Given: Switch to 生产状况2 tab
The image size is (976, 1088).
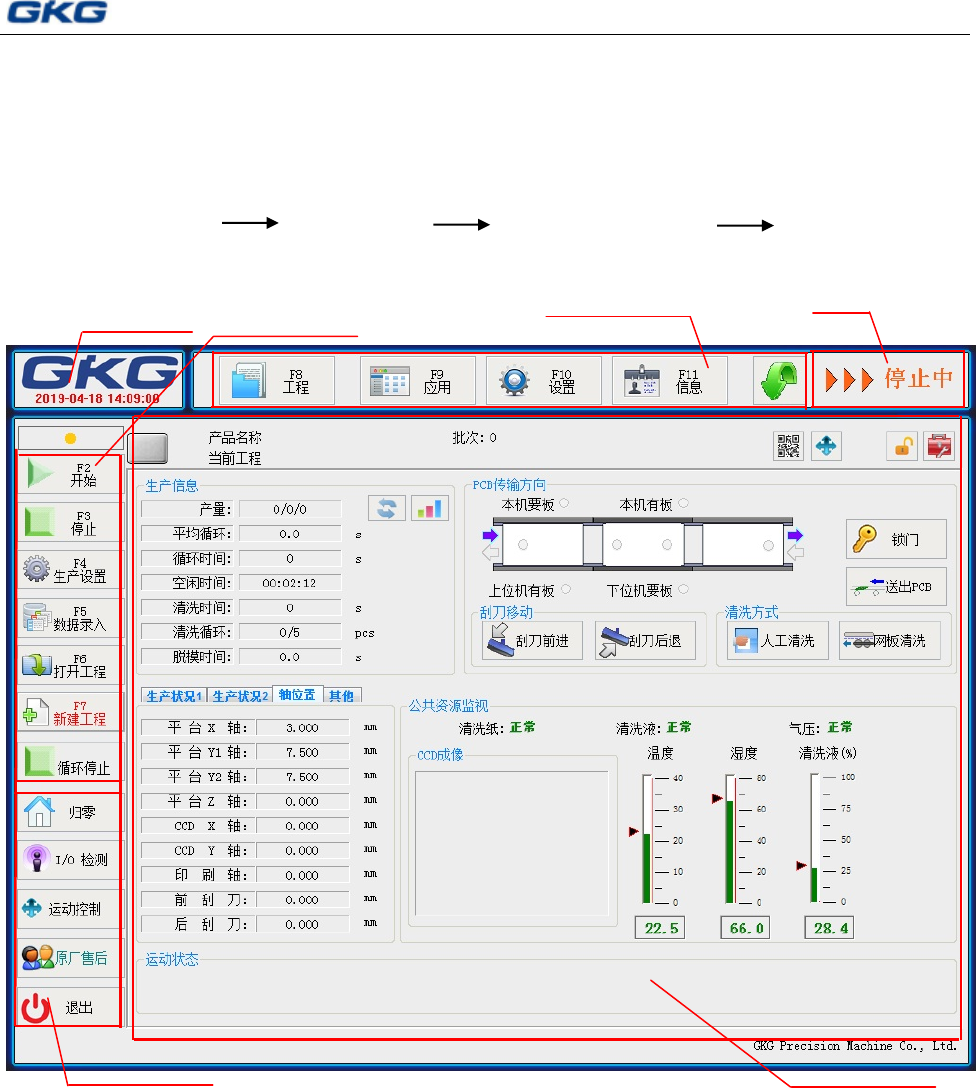Looking at the screenshot, I should point(240,696).
